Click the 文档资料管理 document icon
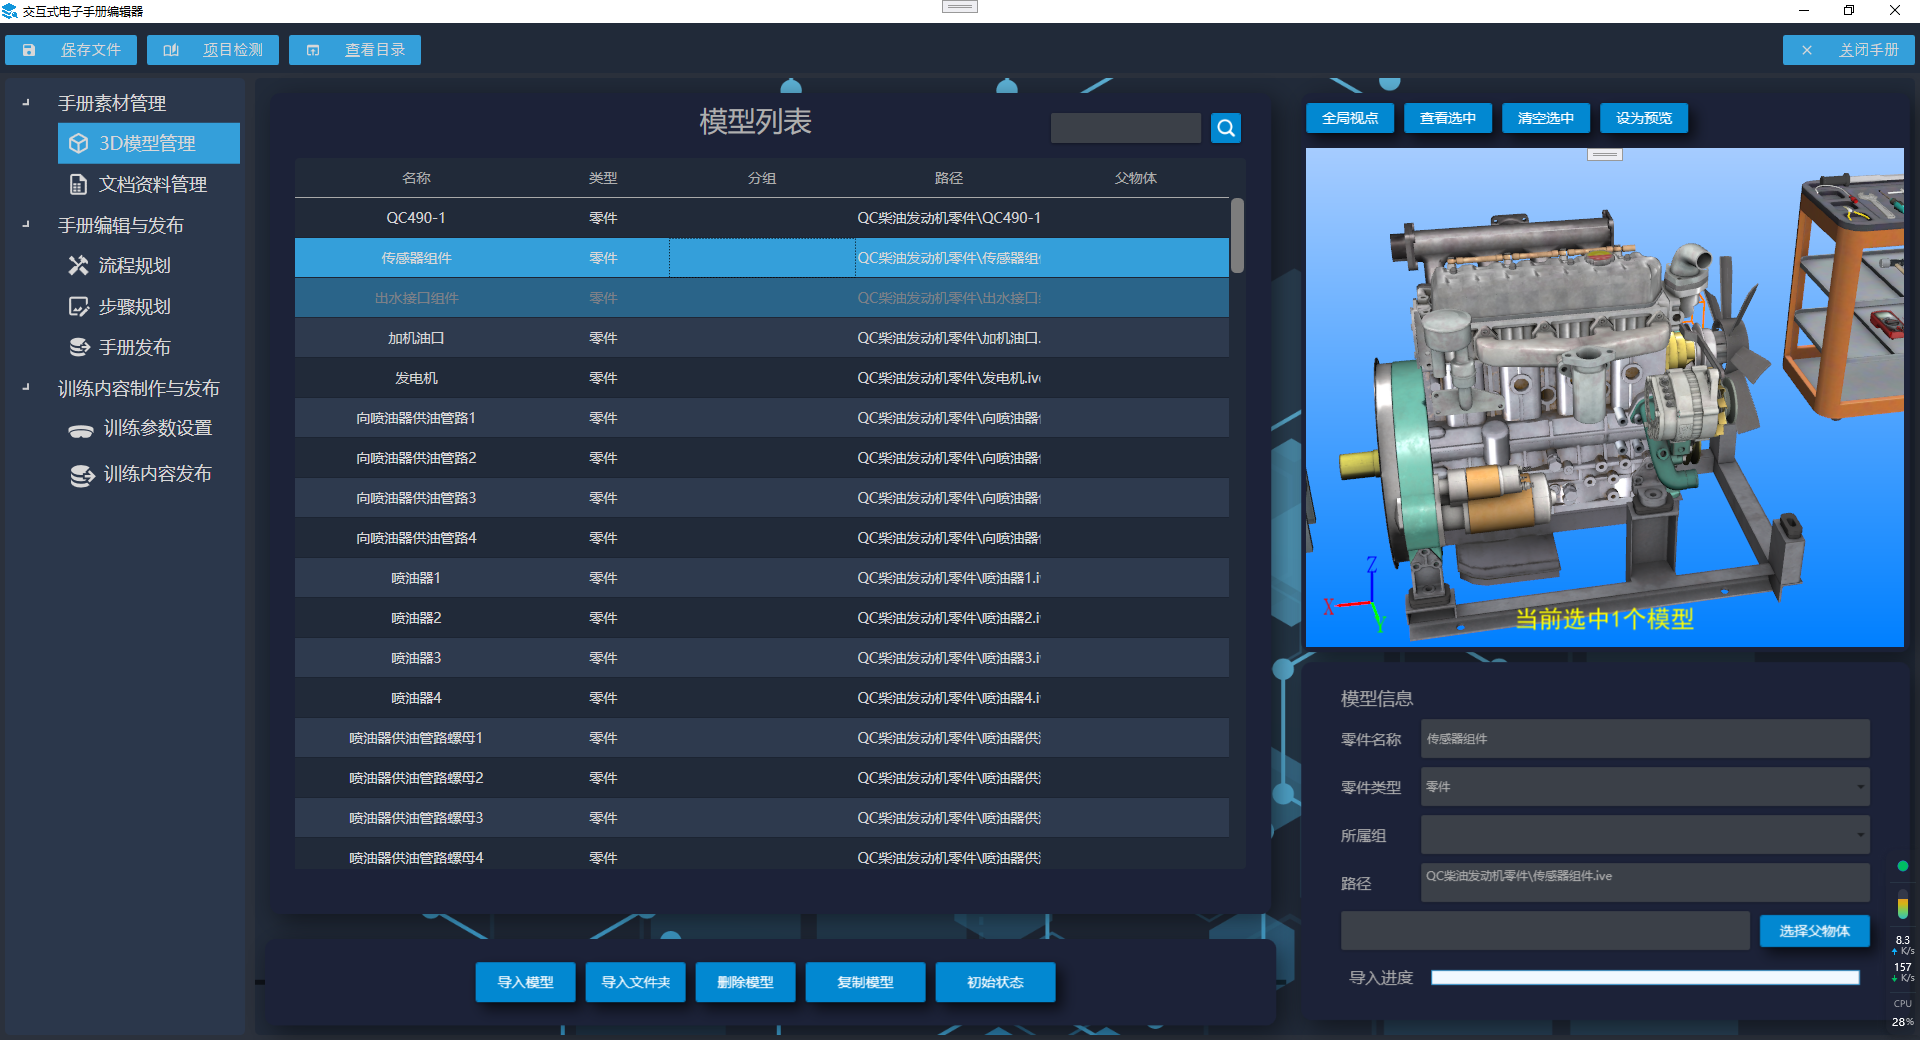 (78, 185)
